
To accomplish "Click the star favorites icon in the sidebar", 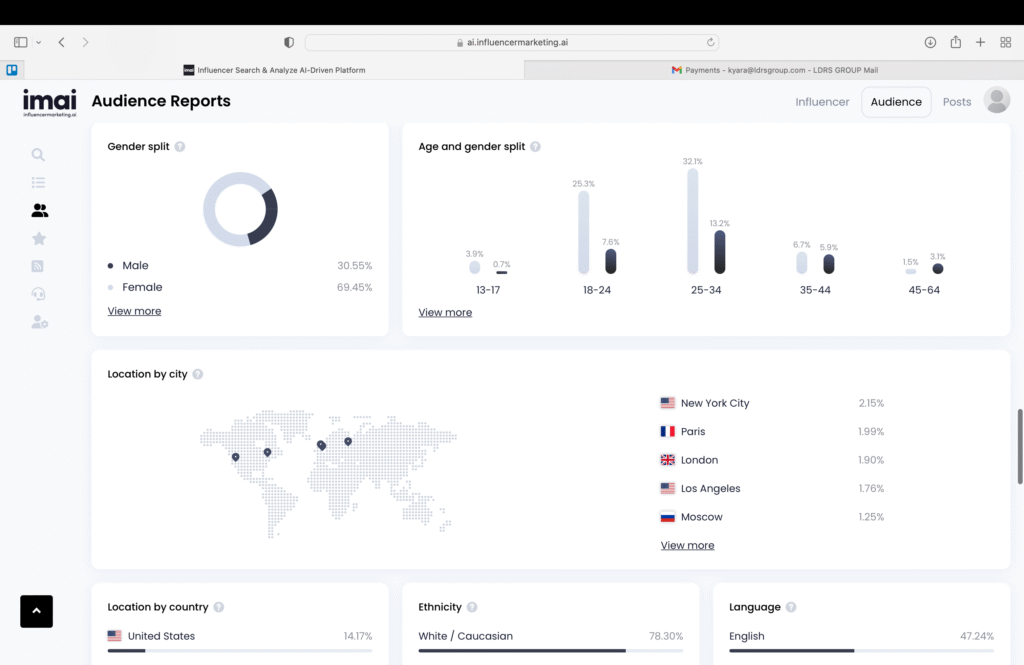I will coord(38,238).
